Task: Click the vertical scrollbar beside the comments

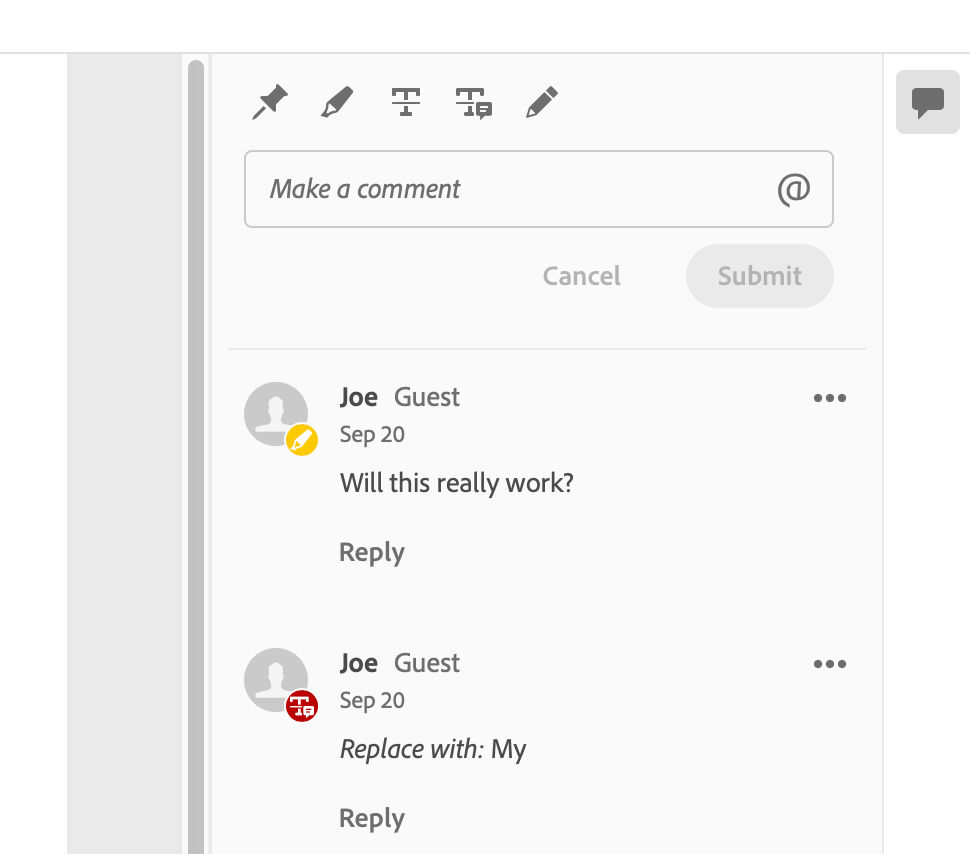Action: coord(196,450)
